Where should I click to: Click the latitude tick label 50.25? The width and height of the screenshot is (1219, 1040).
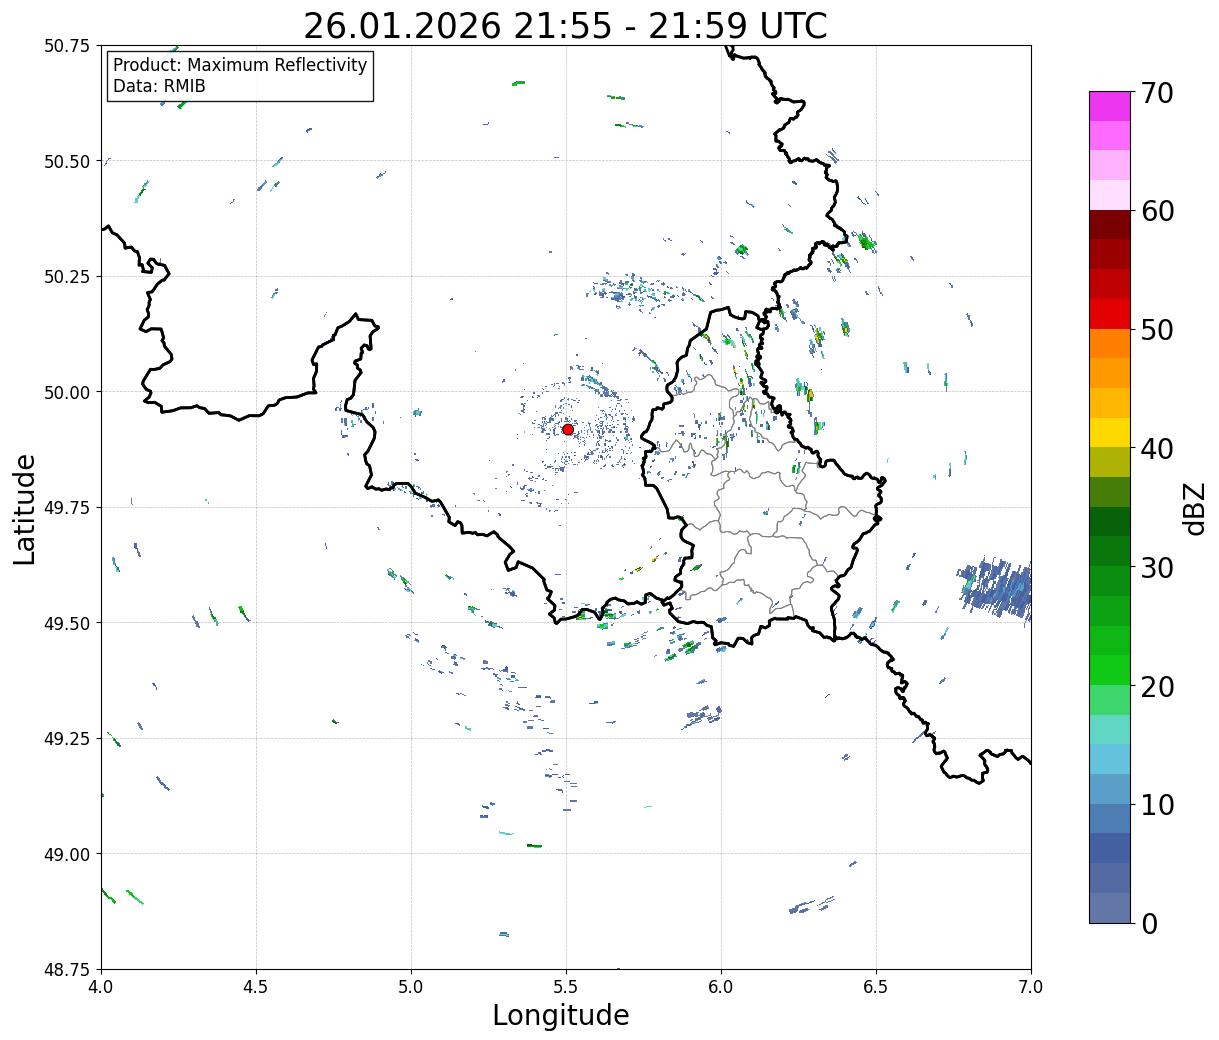(67, 277)
